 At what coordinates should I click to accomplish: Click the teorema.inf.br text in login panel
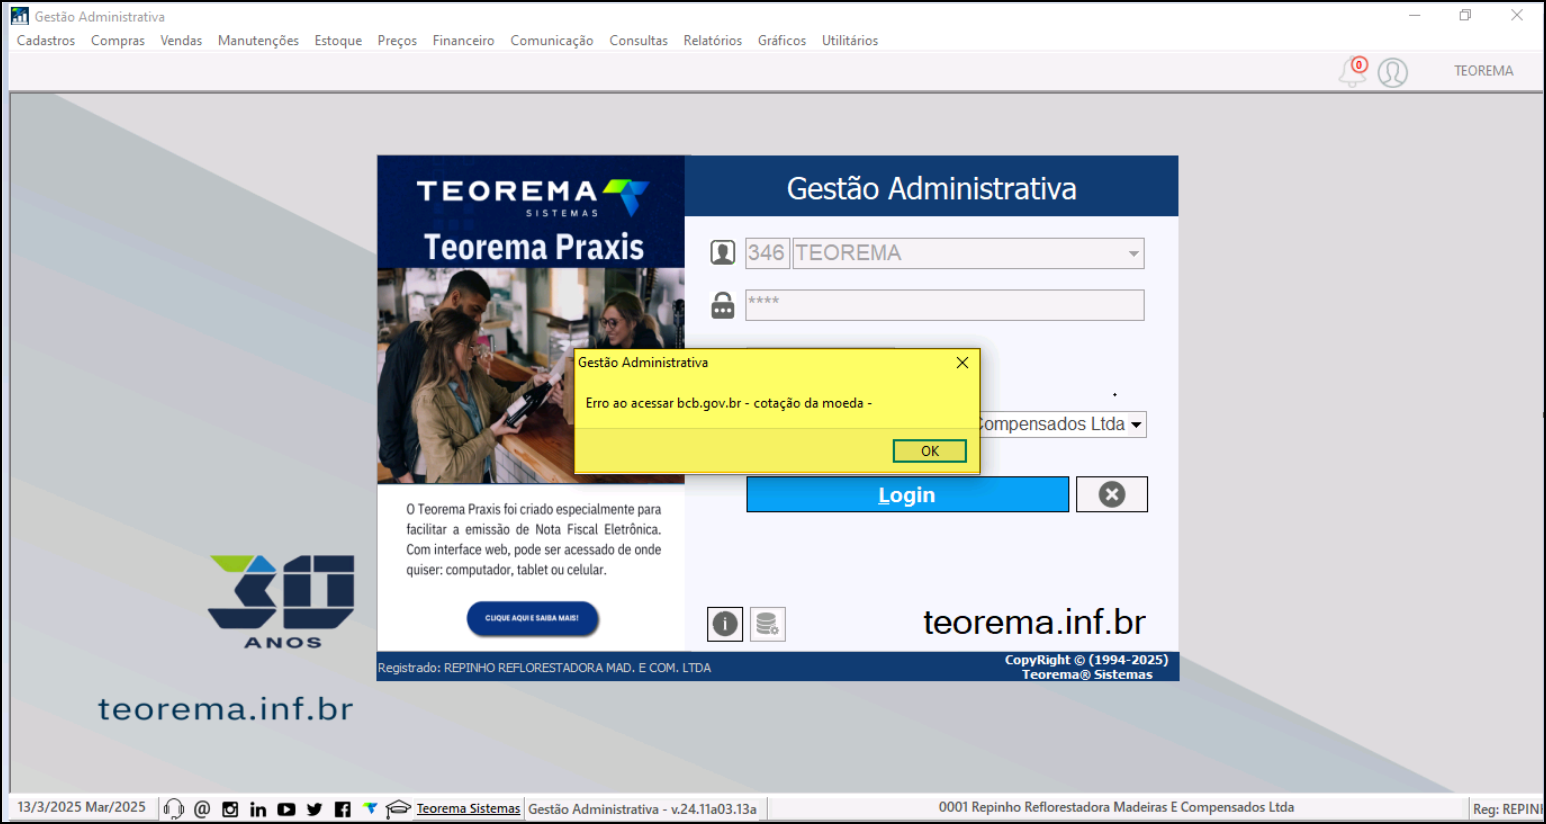tap(1034, 622)
